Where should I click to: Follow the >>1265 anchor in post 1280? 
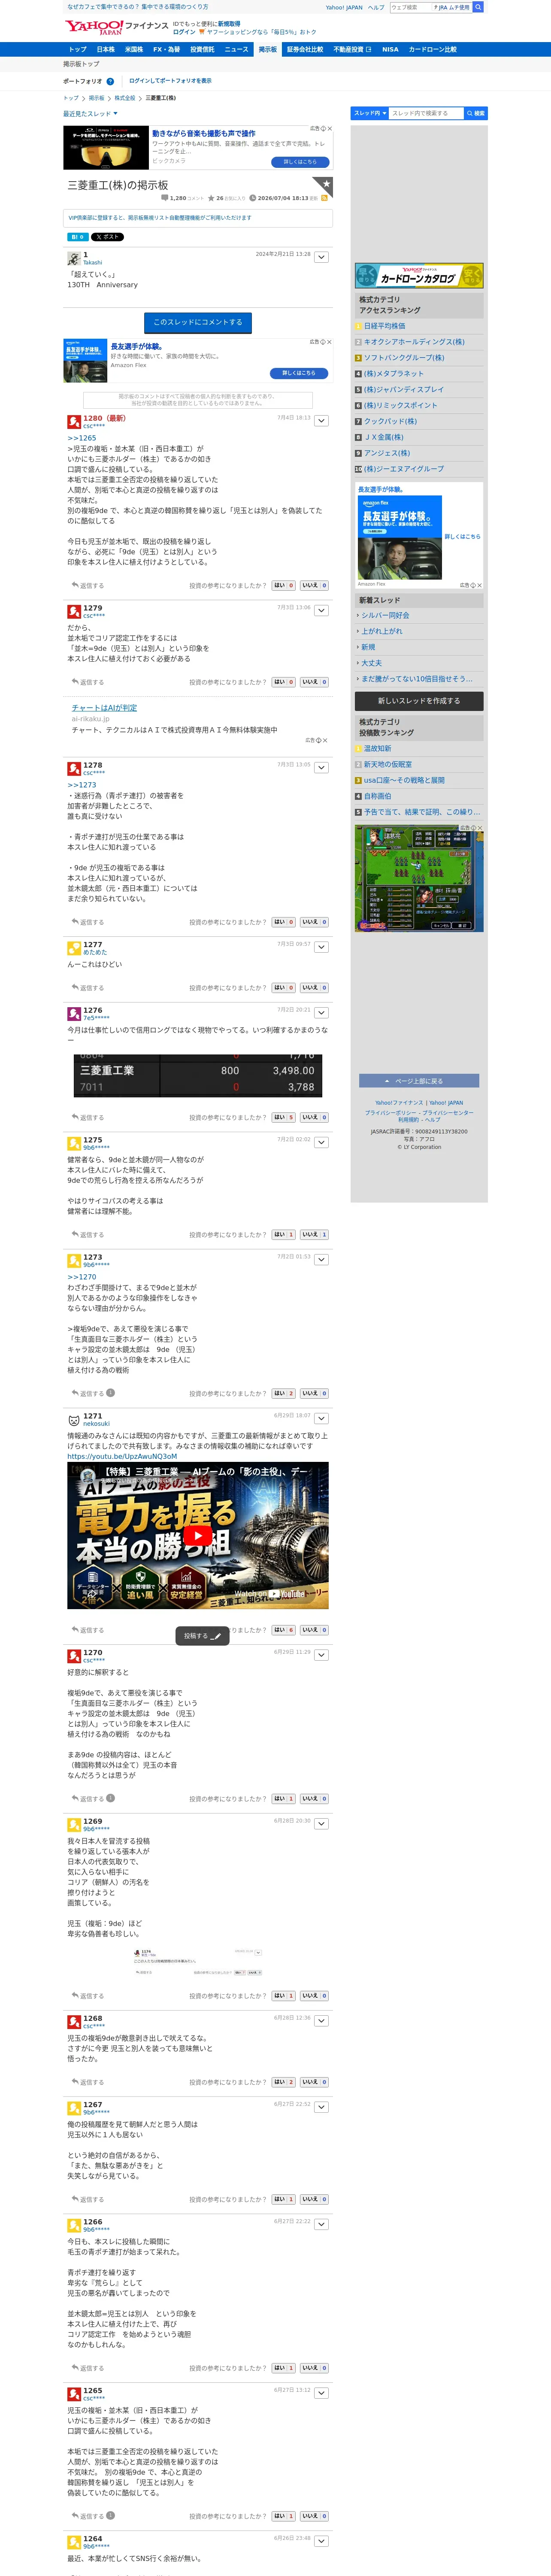[x=82, y=438]
